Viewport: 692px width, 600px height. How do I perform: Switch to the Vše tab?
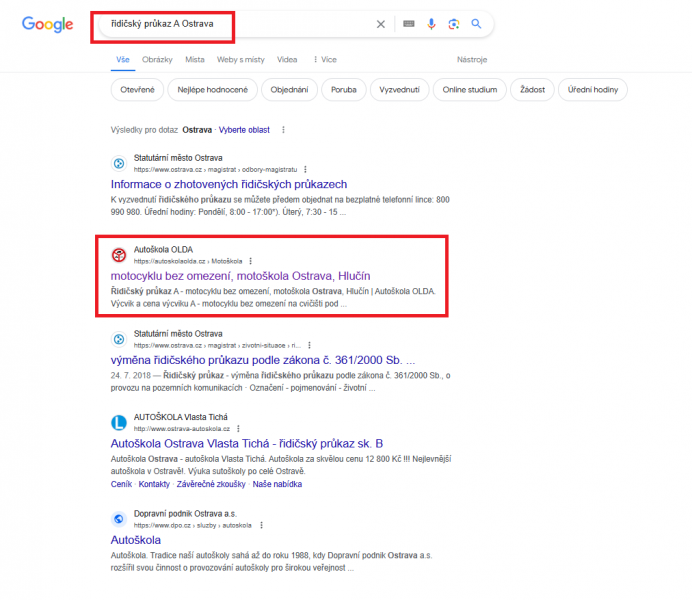[123, 60]
